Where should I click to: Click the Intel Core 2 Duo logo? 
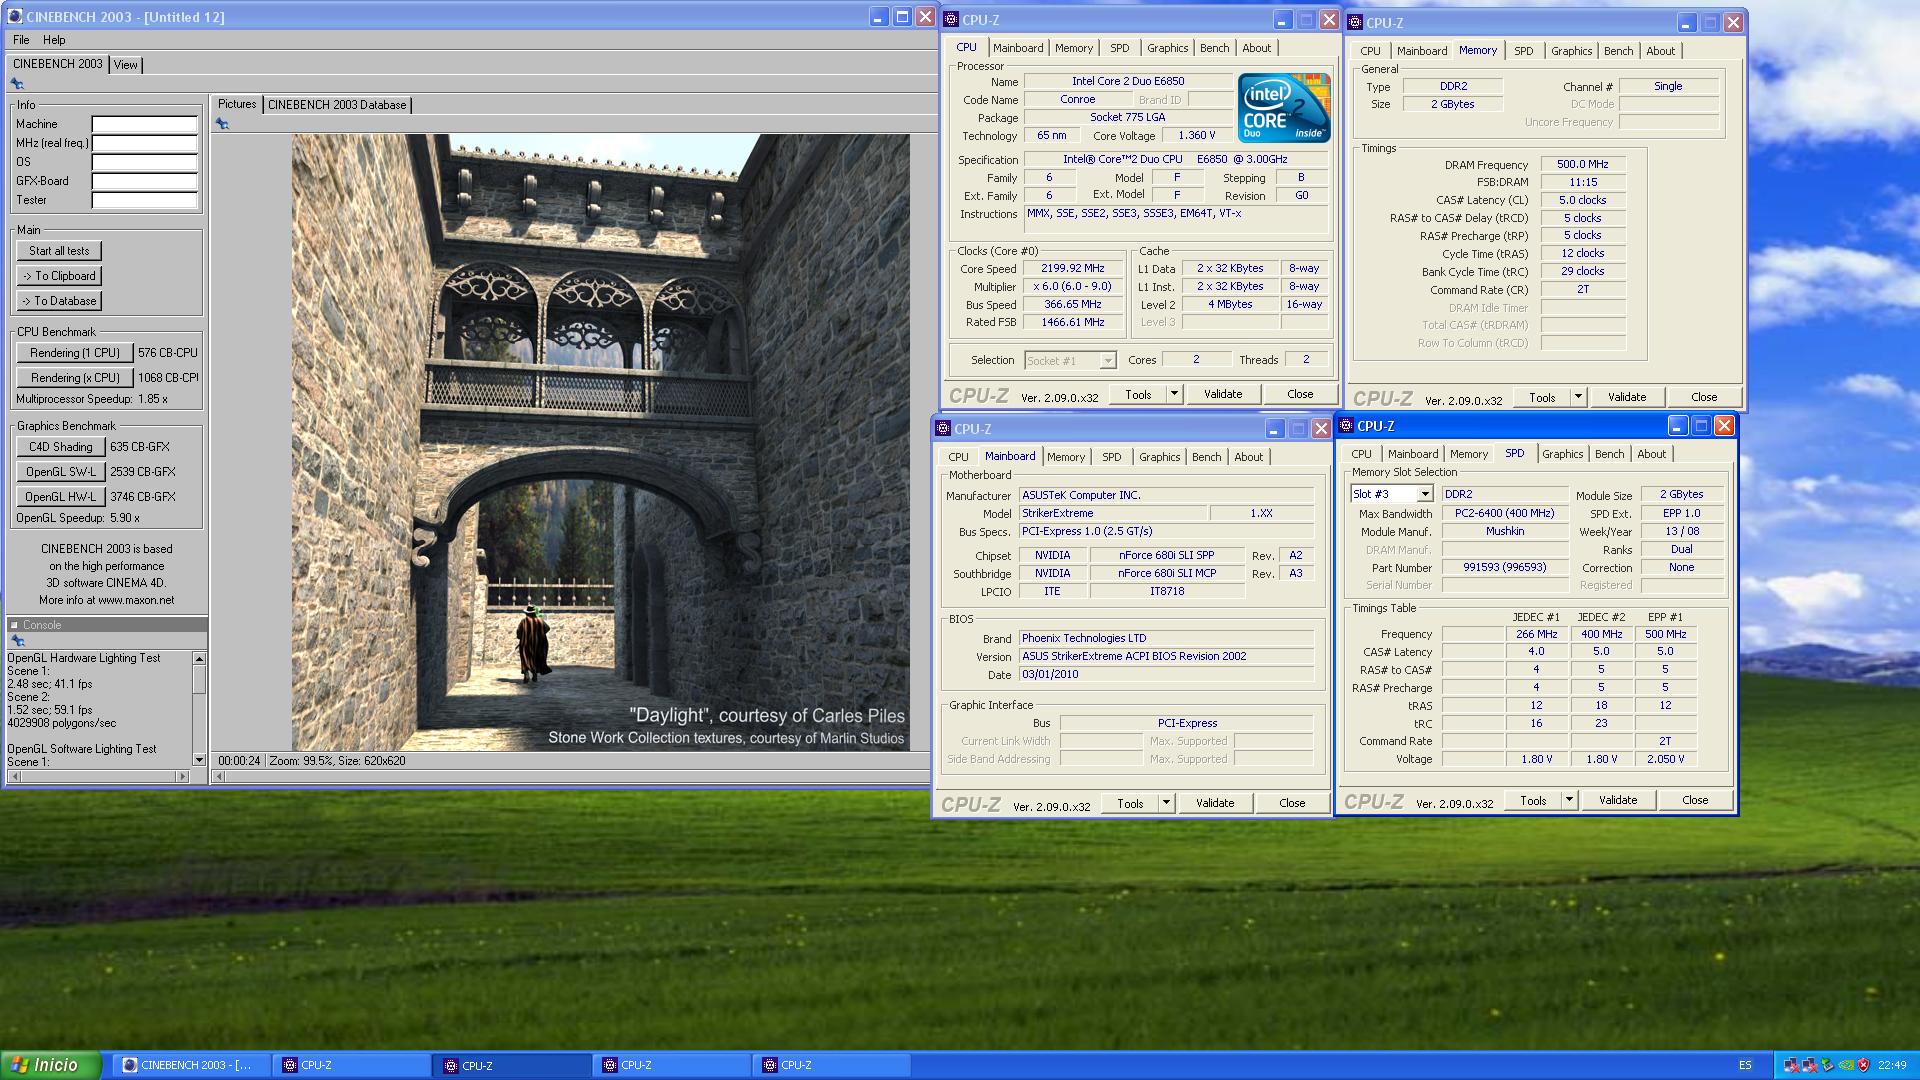click(1284, 107)
